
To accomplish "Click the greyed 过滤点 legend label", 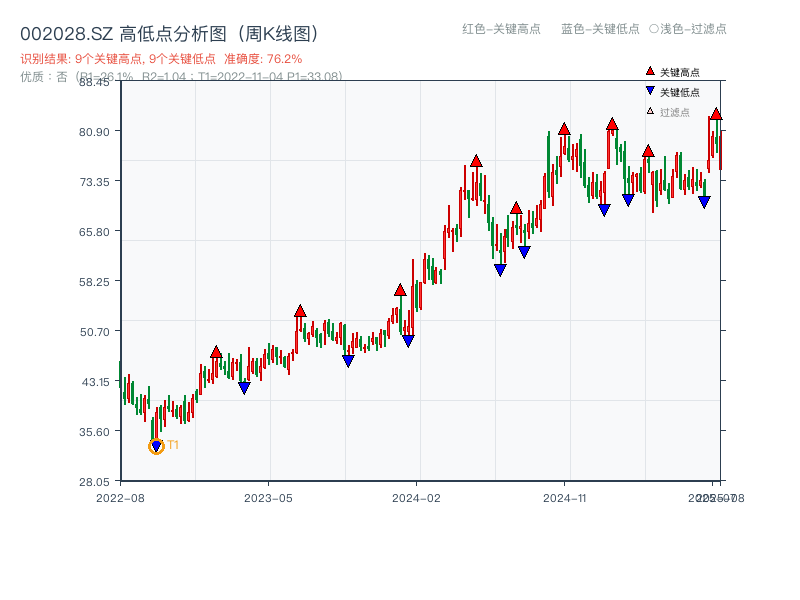I will tap(674, 112).
